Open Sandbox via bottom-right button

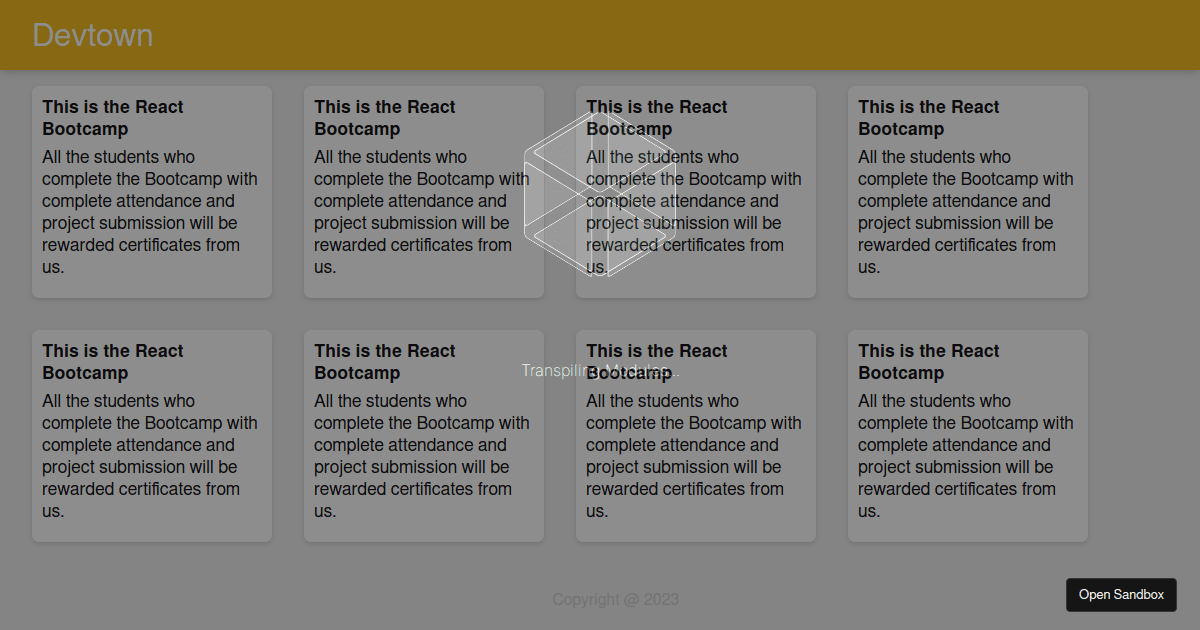coord(1121,594)
